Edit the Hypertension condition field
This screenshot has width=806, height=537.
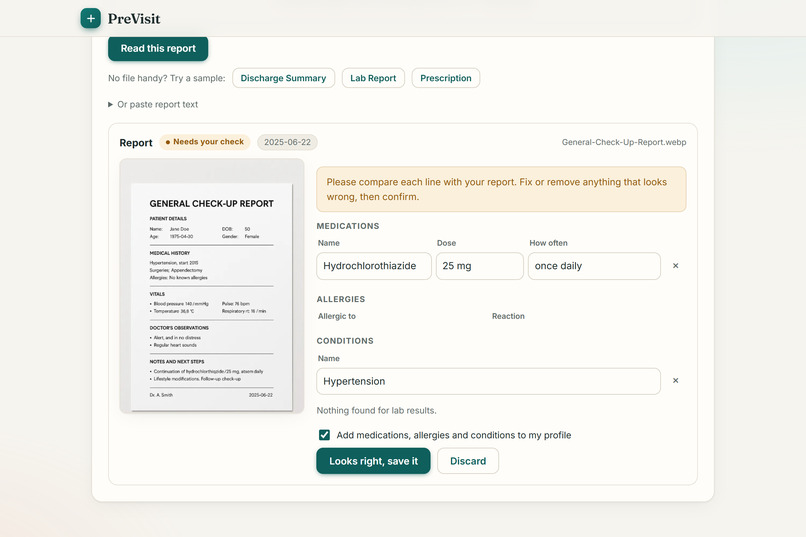(488, 381)
